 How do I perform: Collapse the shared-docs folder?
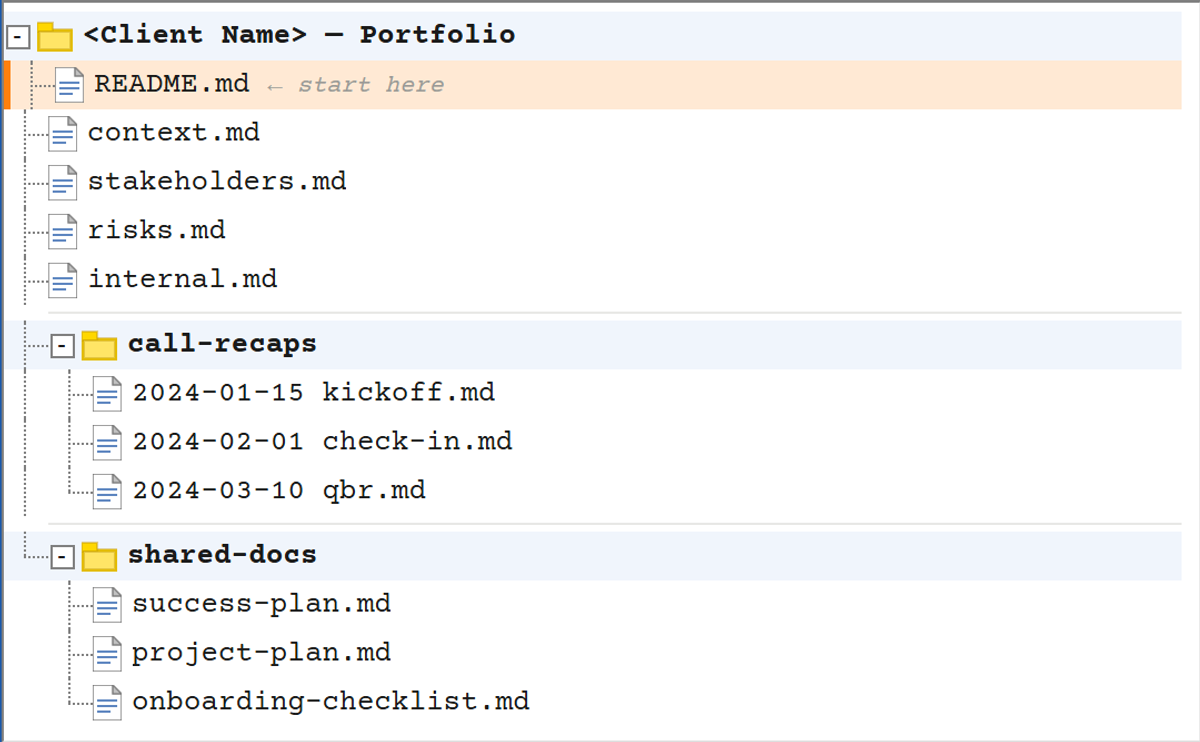click(x=63, y=557)
